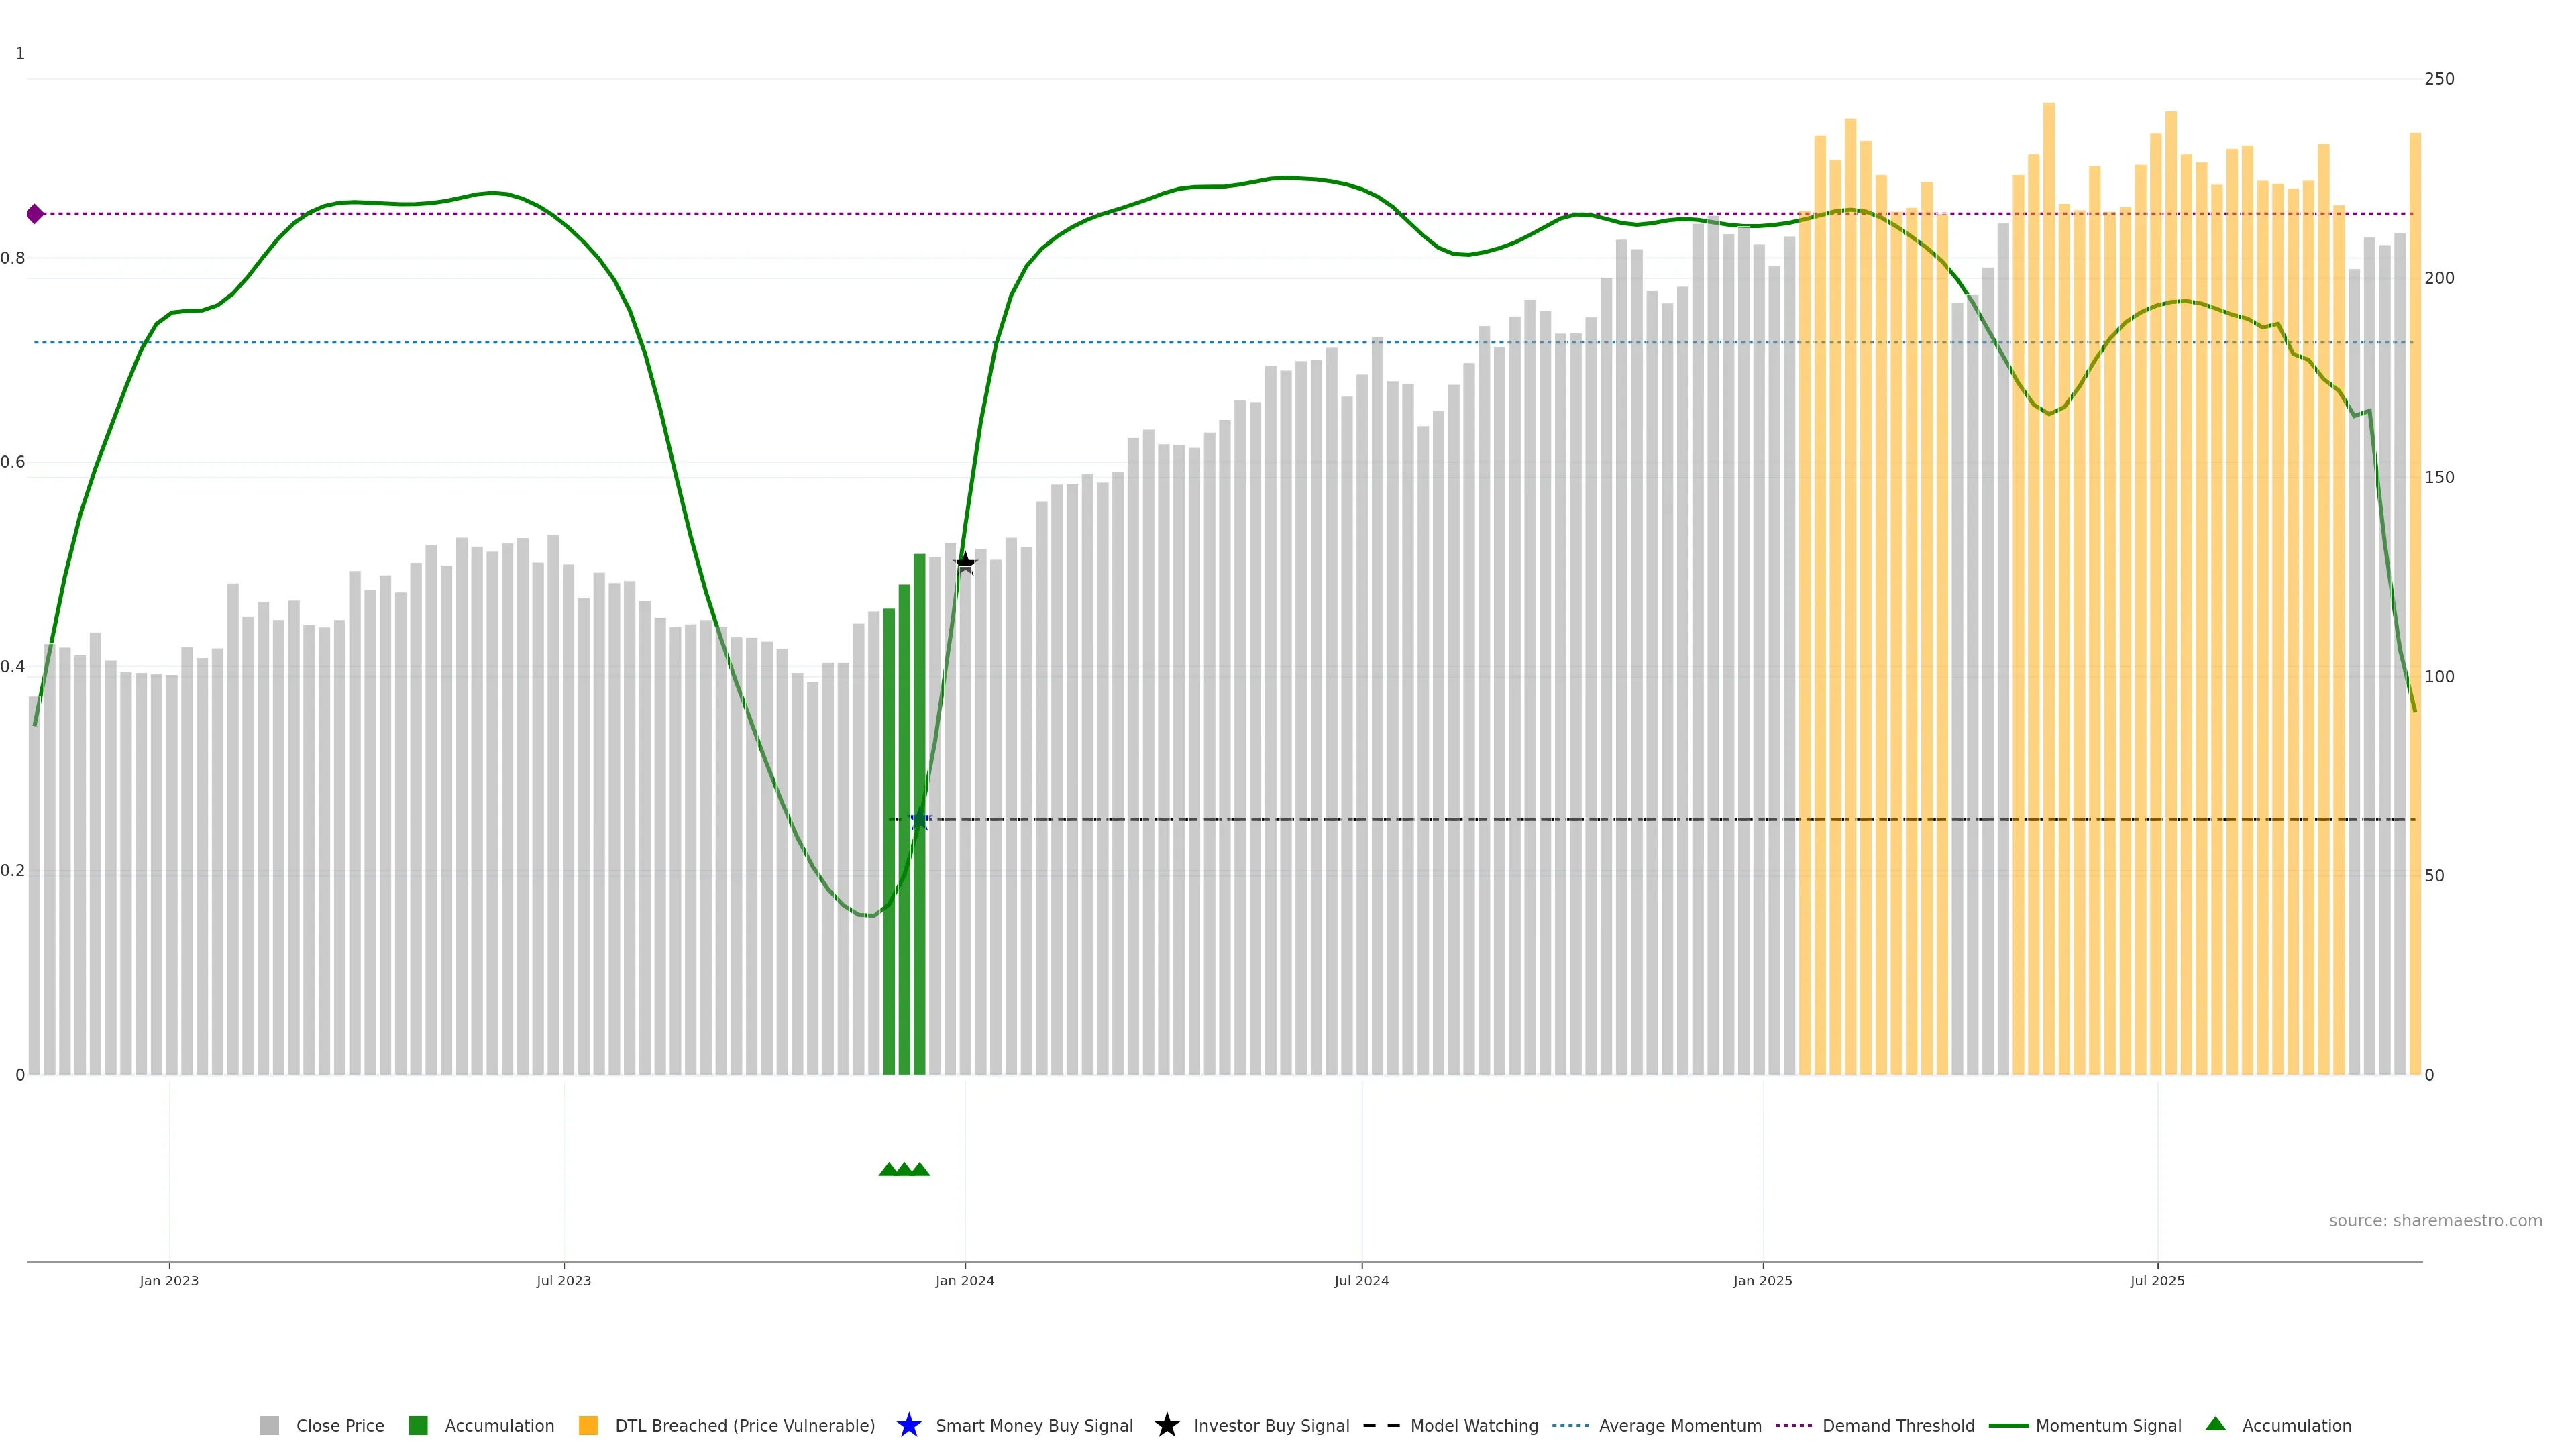Click the black Investor Buy Signal star legend icon
The width and height of the screenshot is (2576, 1449).
point(1166,1425)
